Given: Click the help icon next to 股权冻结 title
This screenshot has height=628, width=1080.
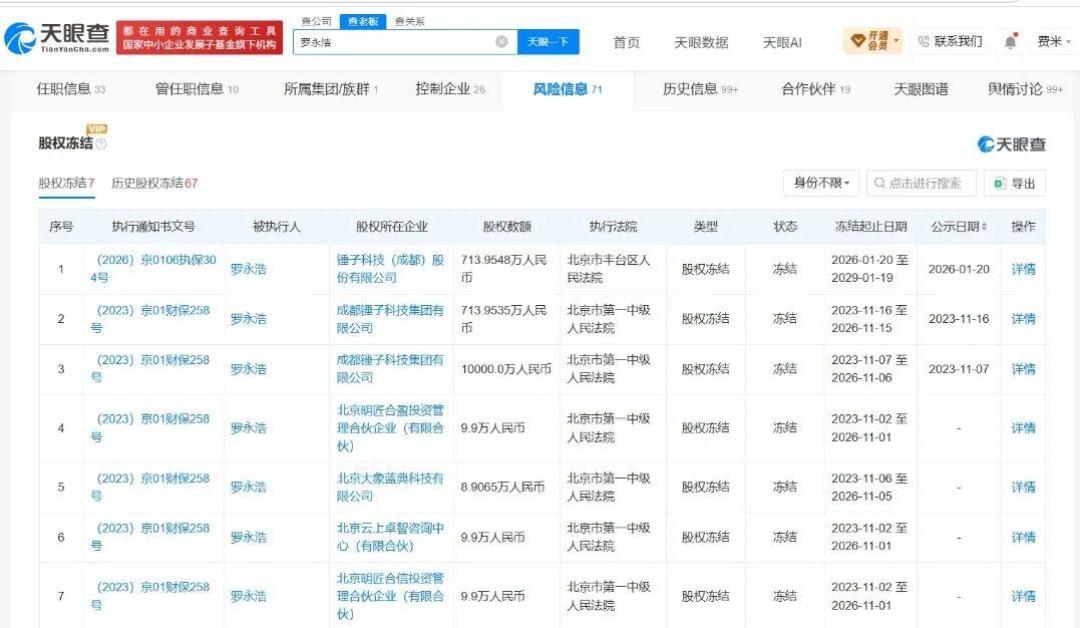Looking at the screenshot, I should click(x=101, y=144).
